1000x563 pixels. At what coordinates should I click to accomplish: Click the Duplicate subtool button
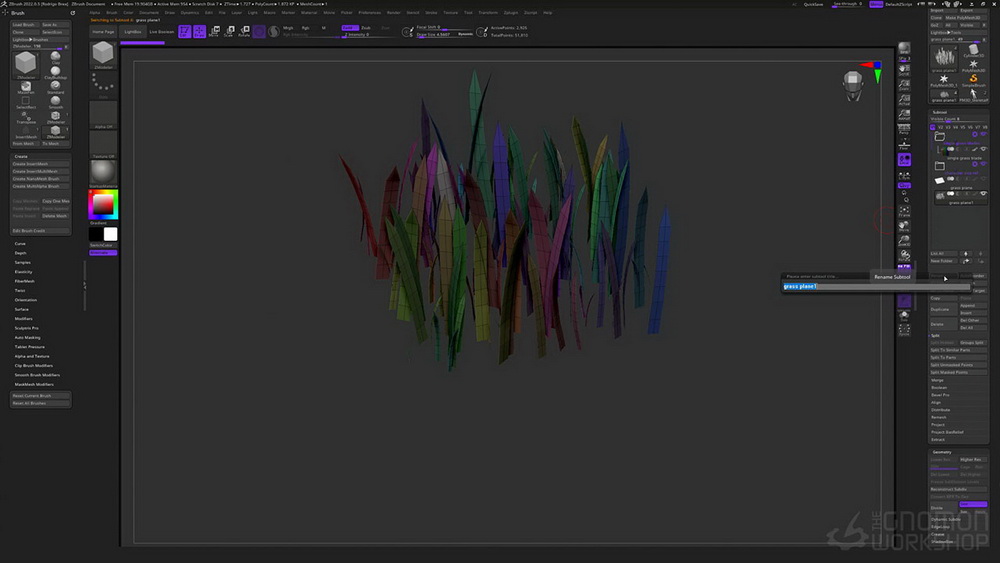942,309
